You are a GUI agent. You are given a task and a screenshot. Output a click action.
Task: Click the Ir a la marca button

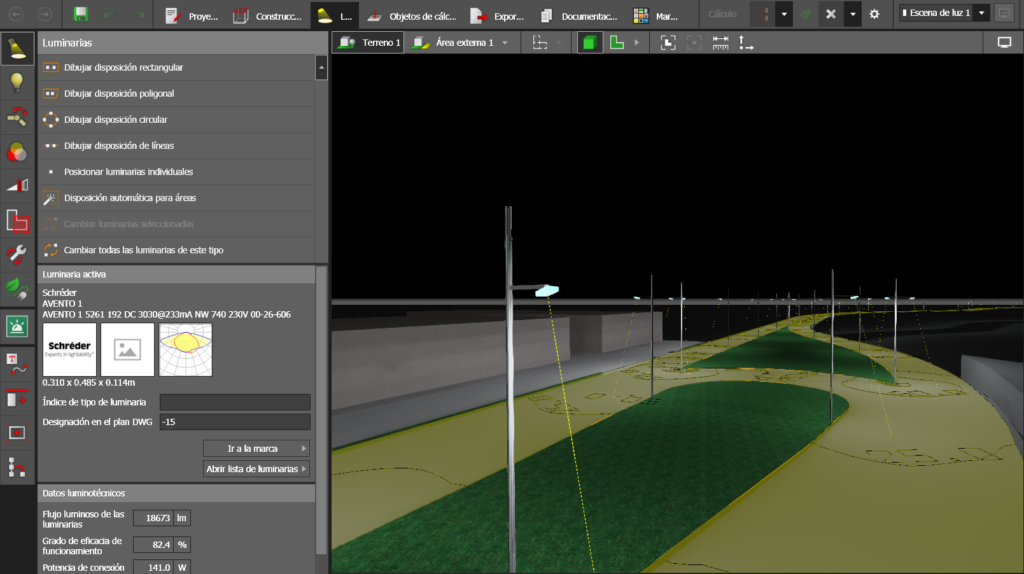256,448
